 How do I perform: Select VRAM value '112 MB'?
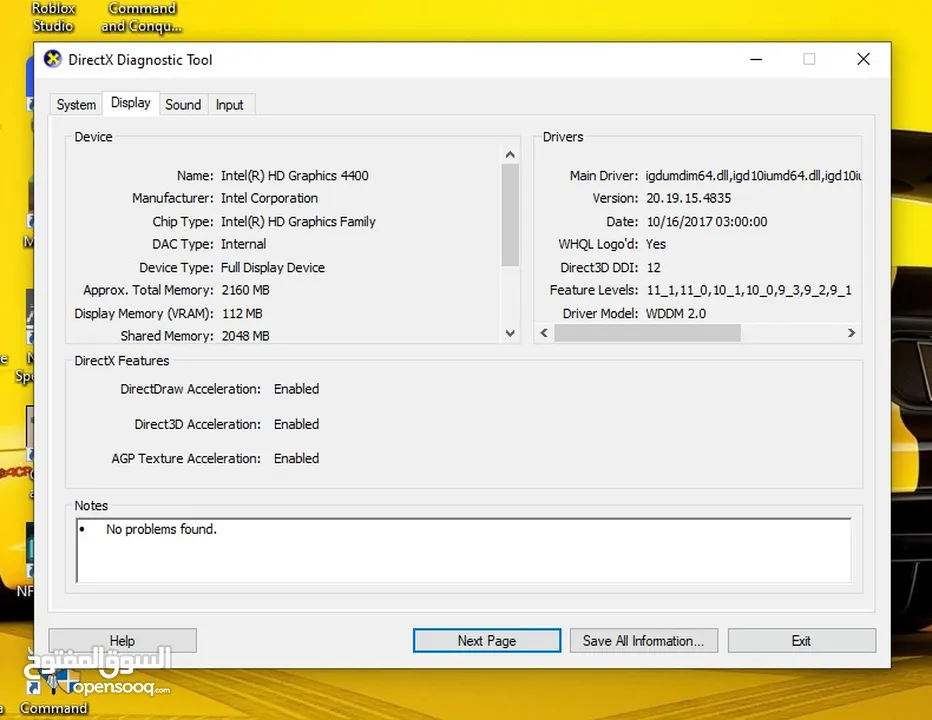pyautogui.click(x=242, y=313)
